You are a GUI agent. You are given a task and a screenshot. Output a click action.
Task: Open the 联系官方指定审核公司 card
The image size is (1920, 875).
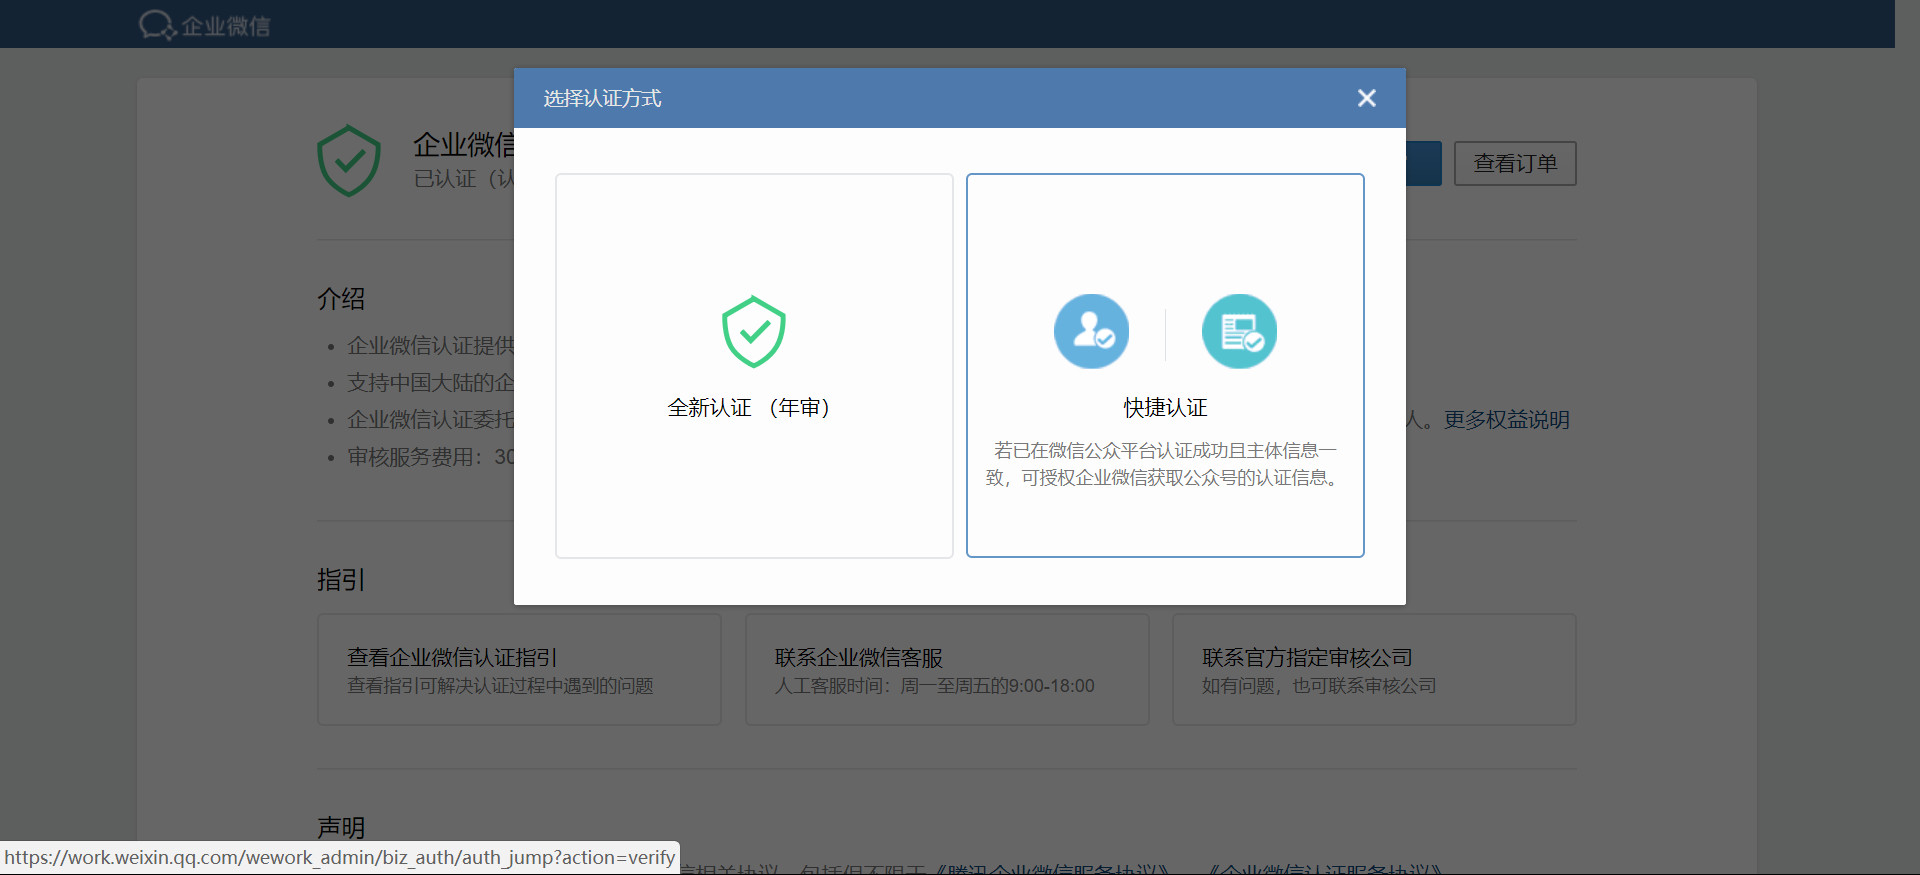(1374, 669)
